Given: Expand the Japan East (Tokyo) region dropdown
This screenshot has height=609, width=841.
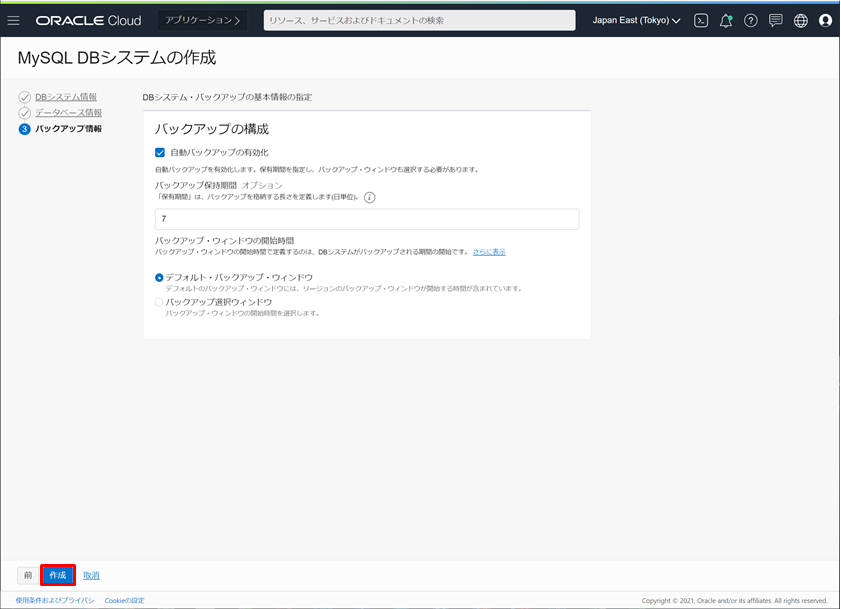Looking at the screenshot, I should pyautogui.click(x=636, y=20).
